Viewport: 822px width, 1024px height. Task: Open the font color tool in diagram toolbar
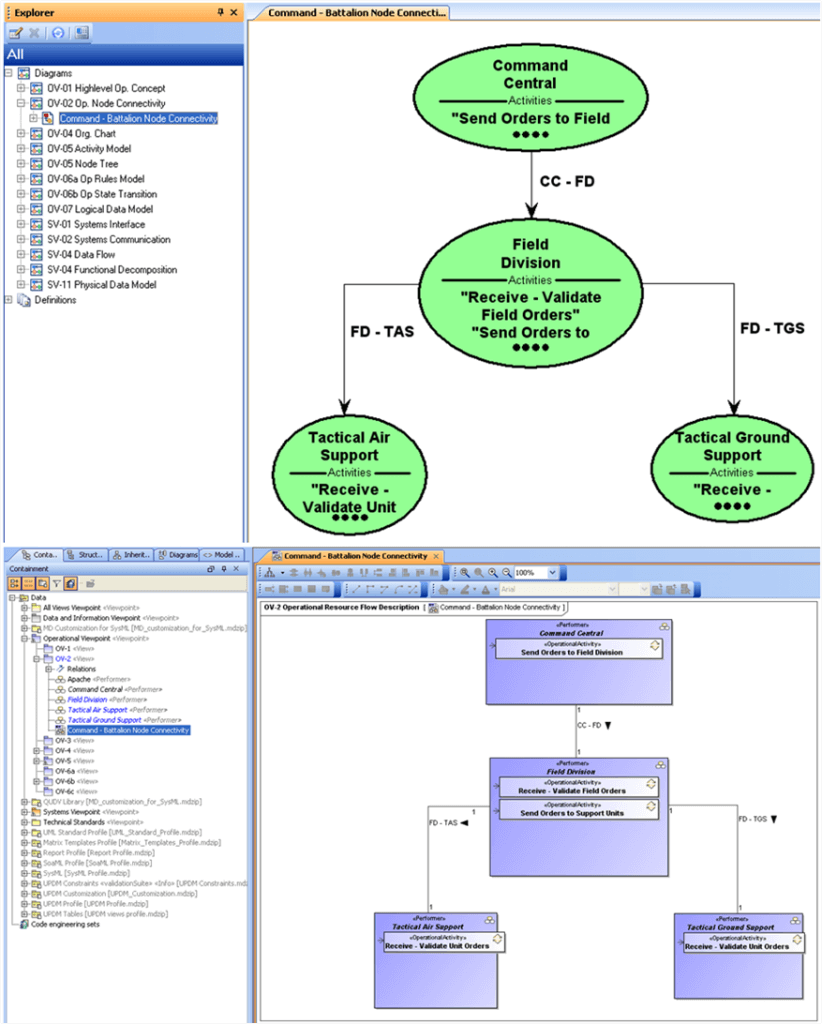point(486,587)
